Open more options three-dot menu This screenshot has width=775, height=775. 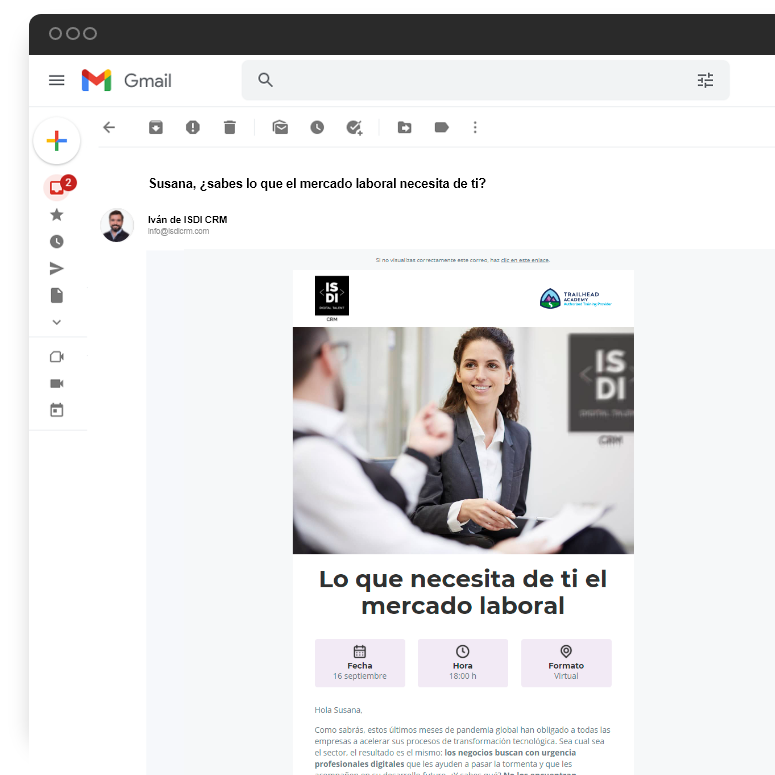point(475,128)
